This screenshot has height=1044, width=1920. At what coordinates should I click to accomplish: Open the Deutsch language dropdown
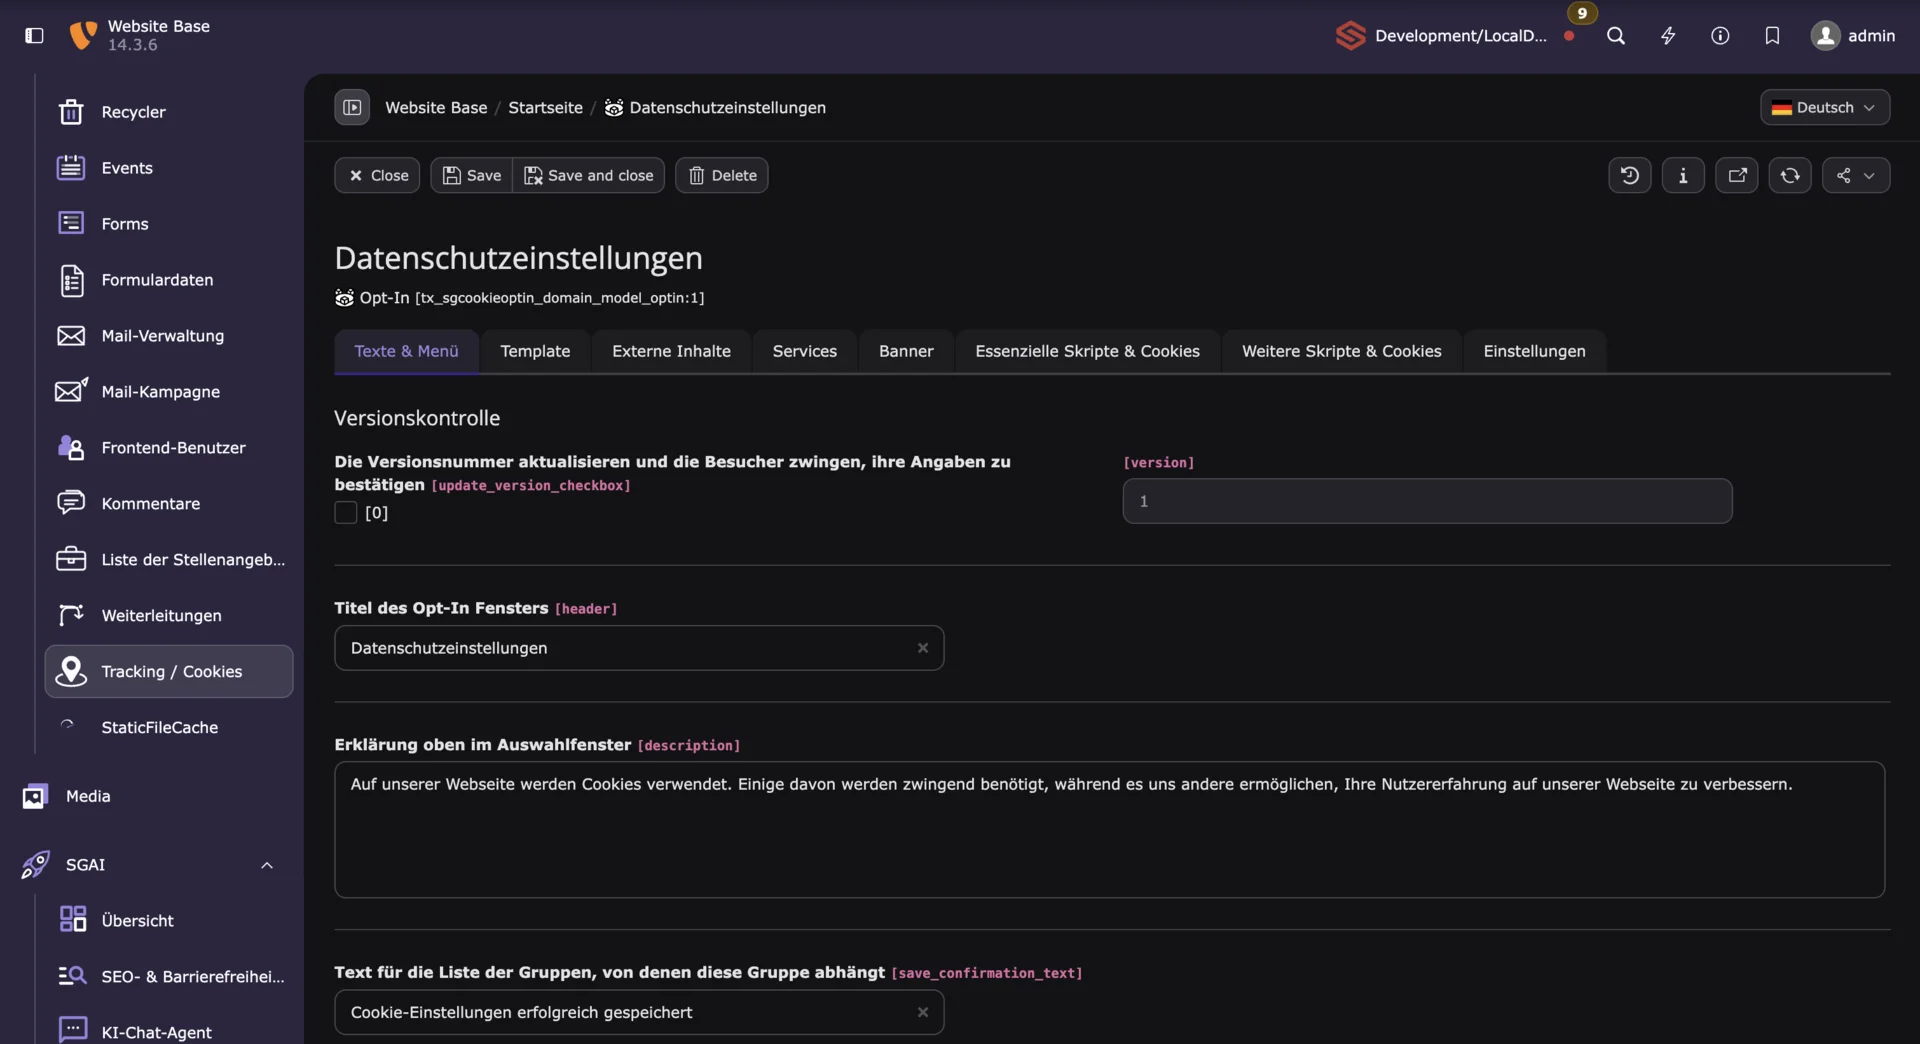point(1825,108)
